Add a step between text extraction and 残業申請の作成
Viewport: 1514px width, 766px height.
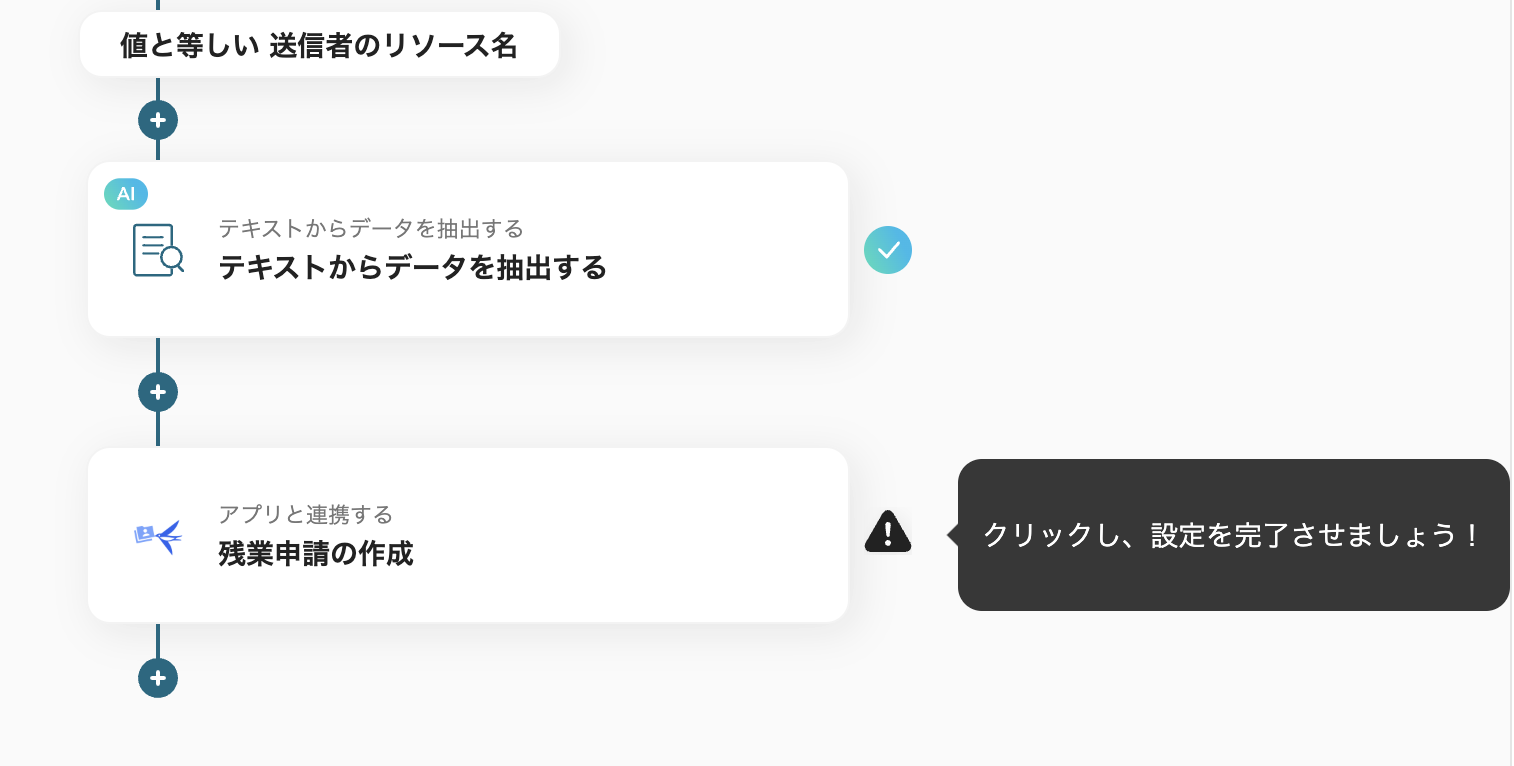(x=158, y=392)
